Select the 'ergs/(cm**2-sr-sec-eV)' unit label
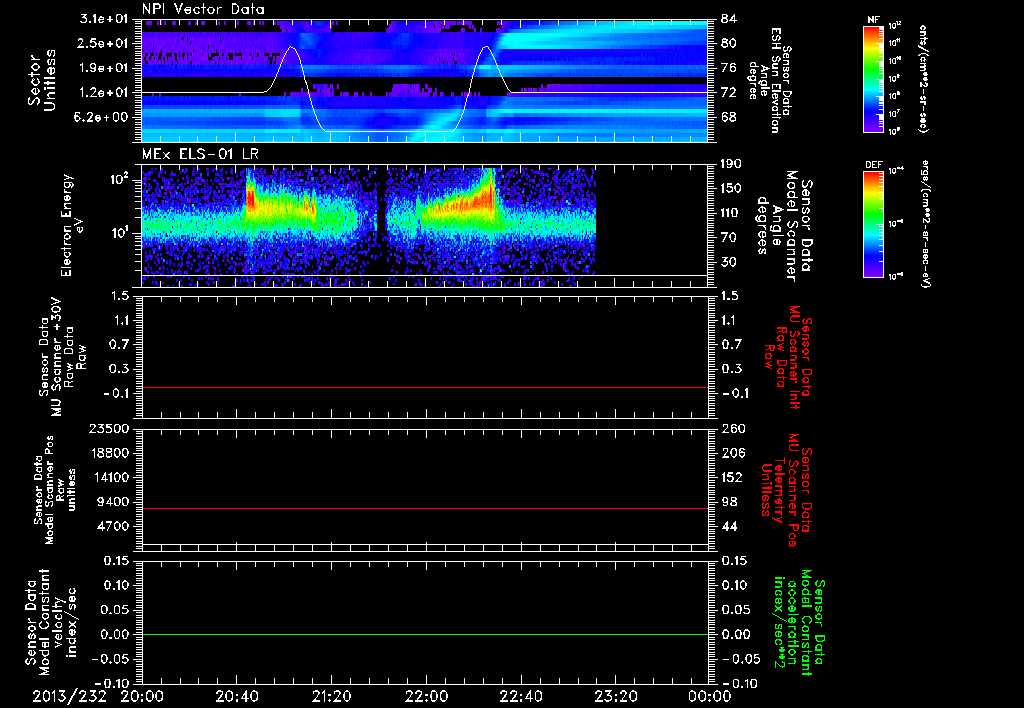 [x=925, y=224]
